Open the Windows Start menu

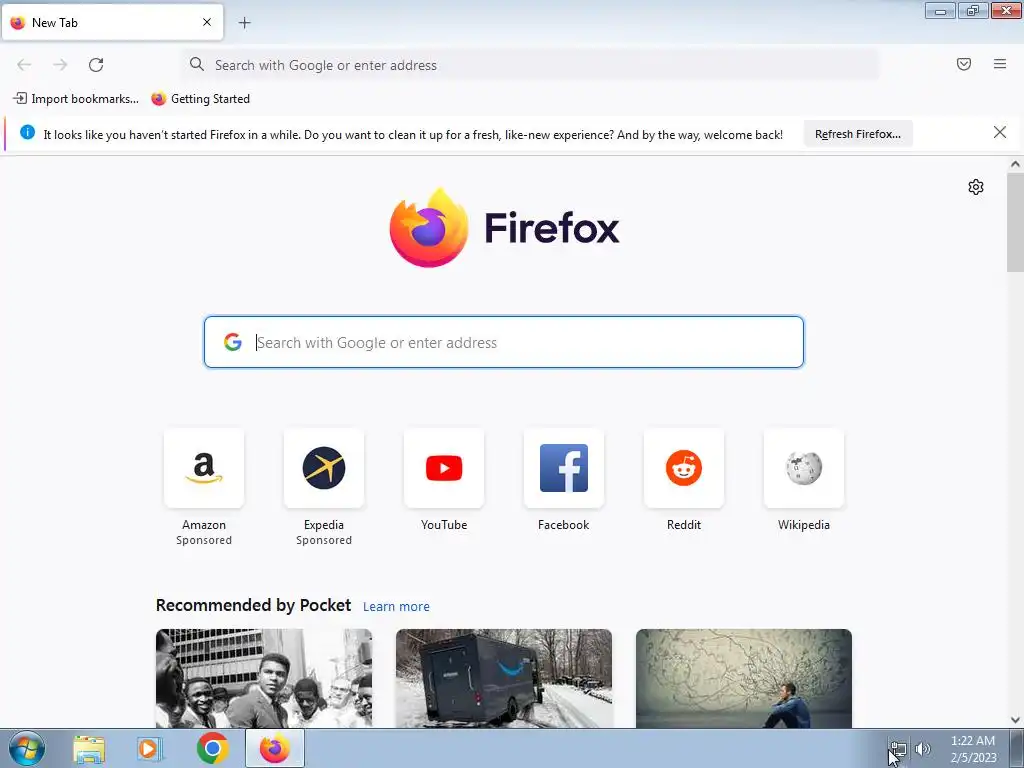[27, 748]
